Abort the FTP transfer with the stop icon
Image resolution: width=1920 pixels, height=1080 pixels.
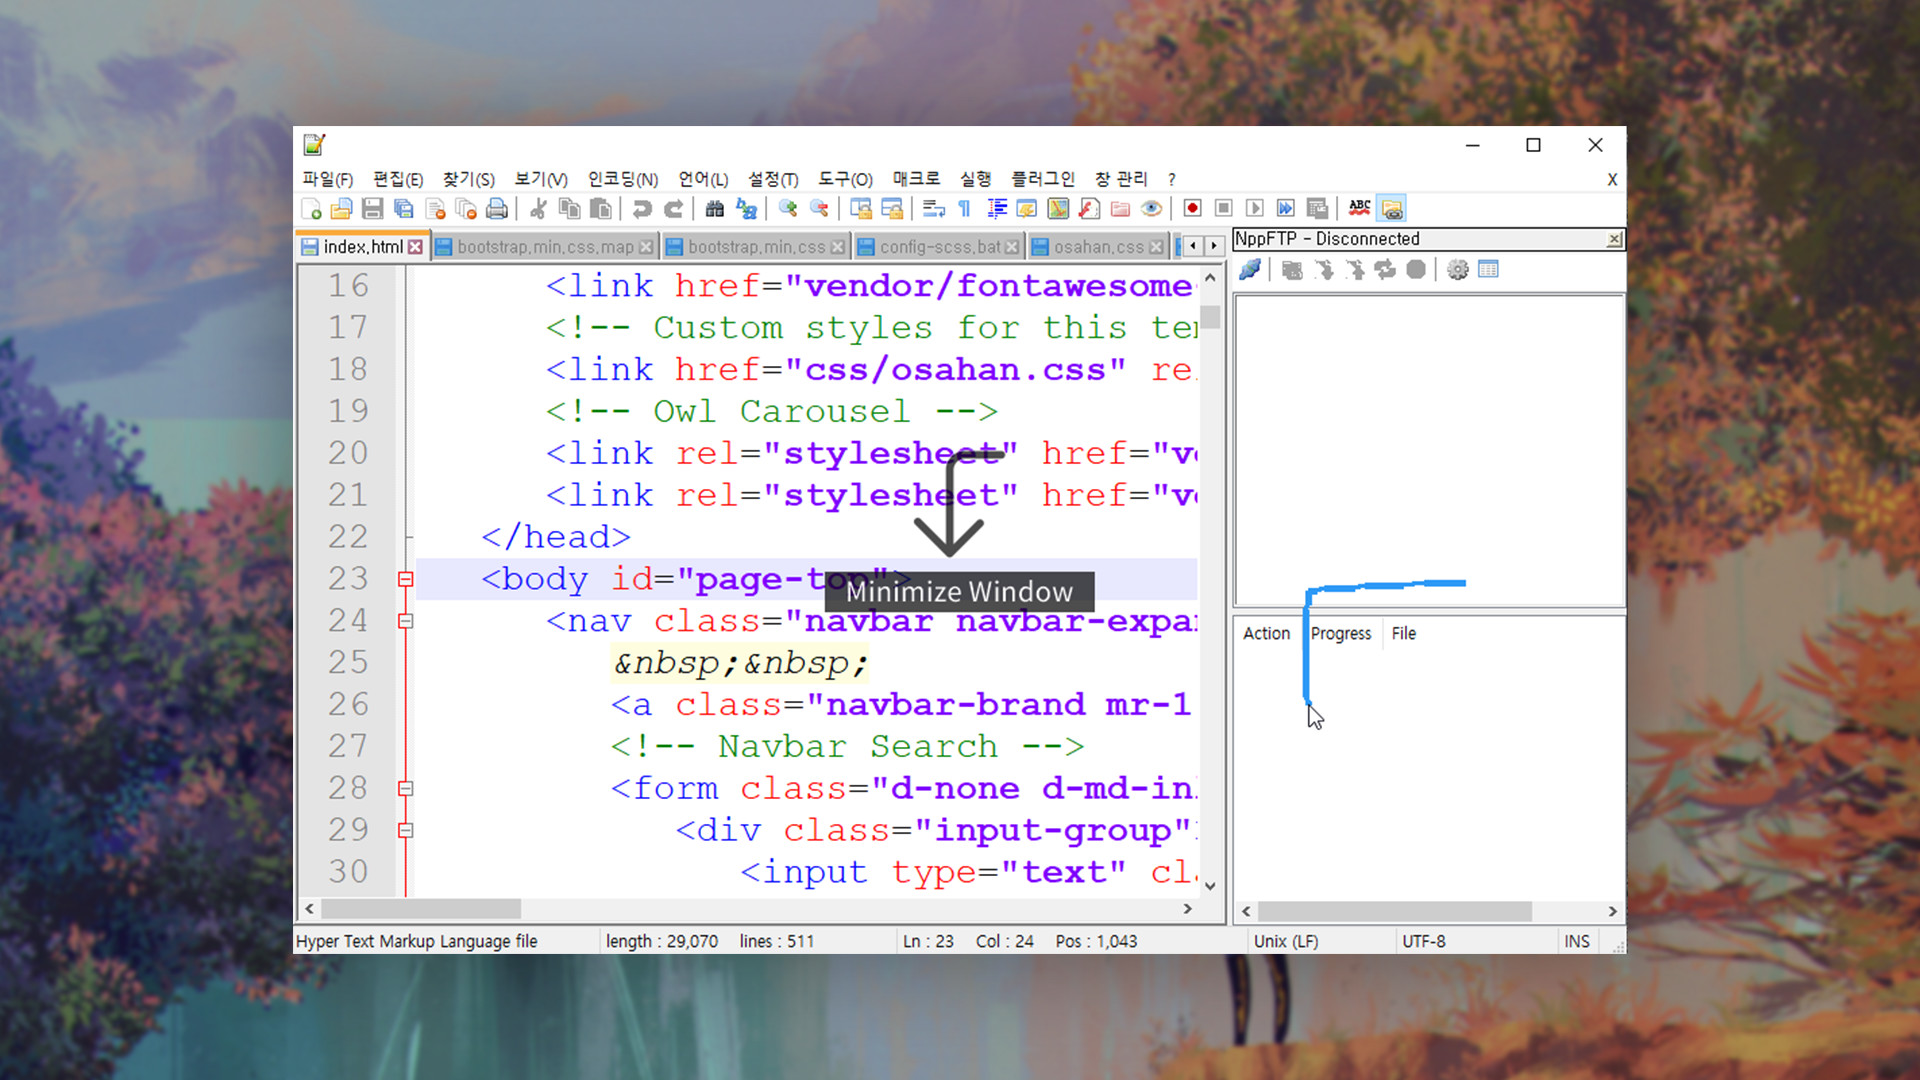click(1416, 269)
